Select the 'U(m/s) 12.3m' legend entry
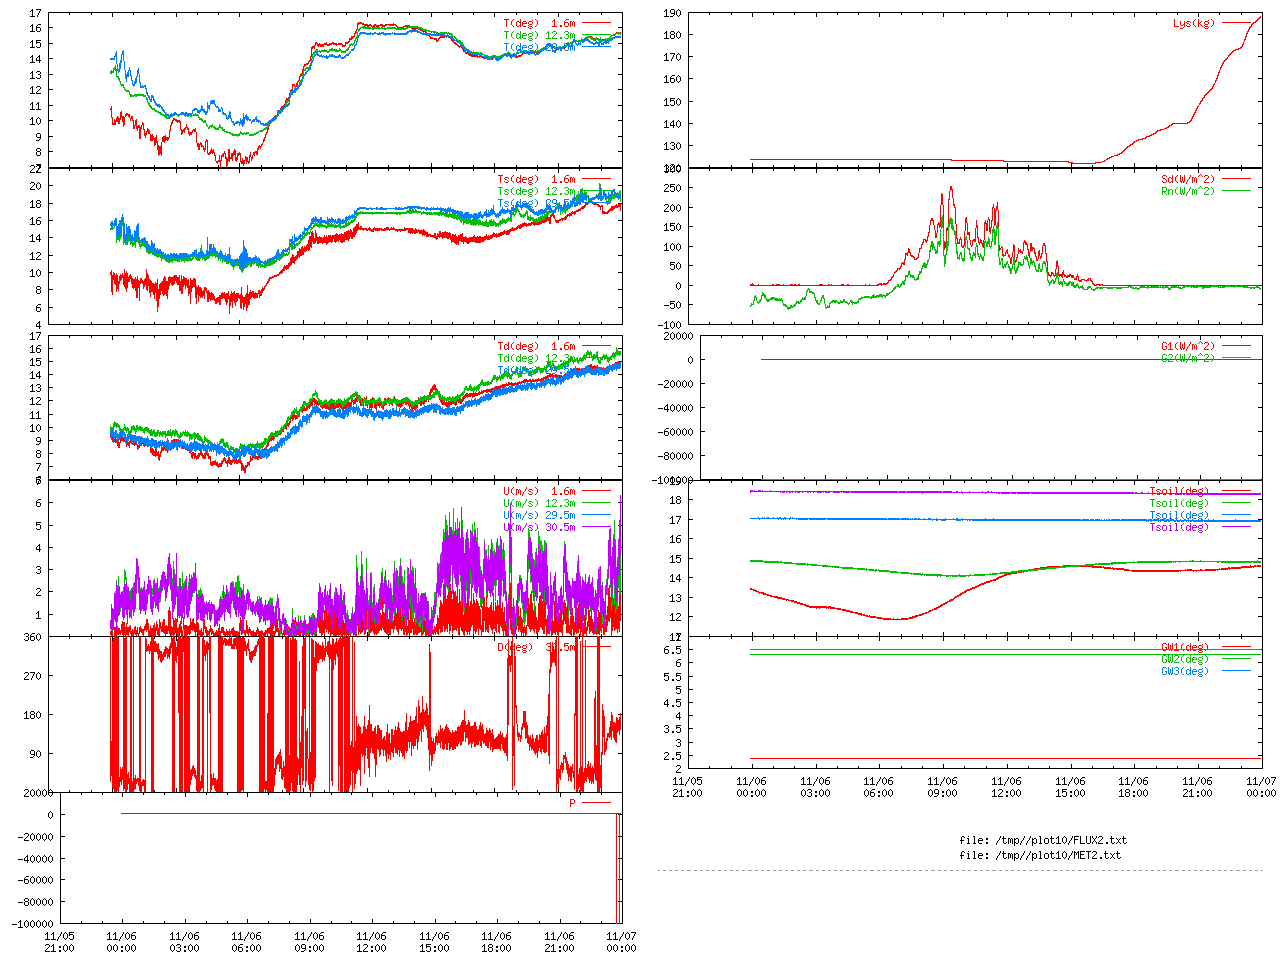Viewport: 1280px width, 960px height. (539, 504)
